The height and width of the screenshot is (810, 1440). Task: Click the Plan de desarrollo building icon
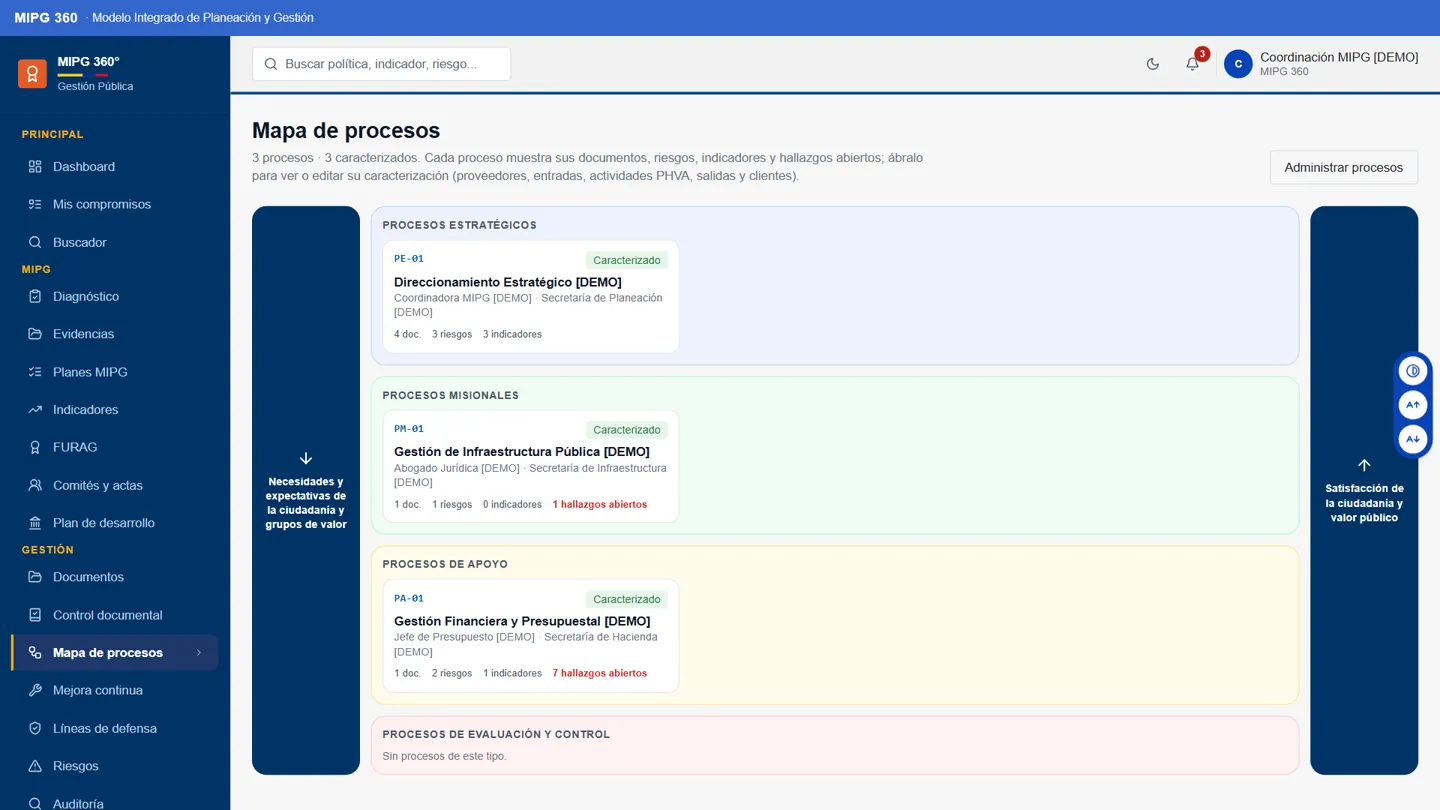pos(35,523)
